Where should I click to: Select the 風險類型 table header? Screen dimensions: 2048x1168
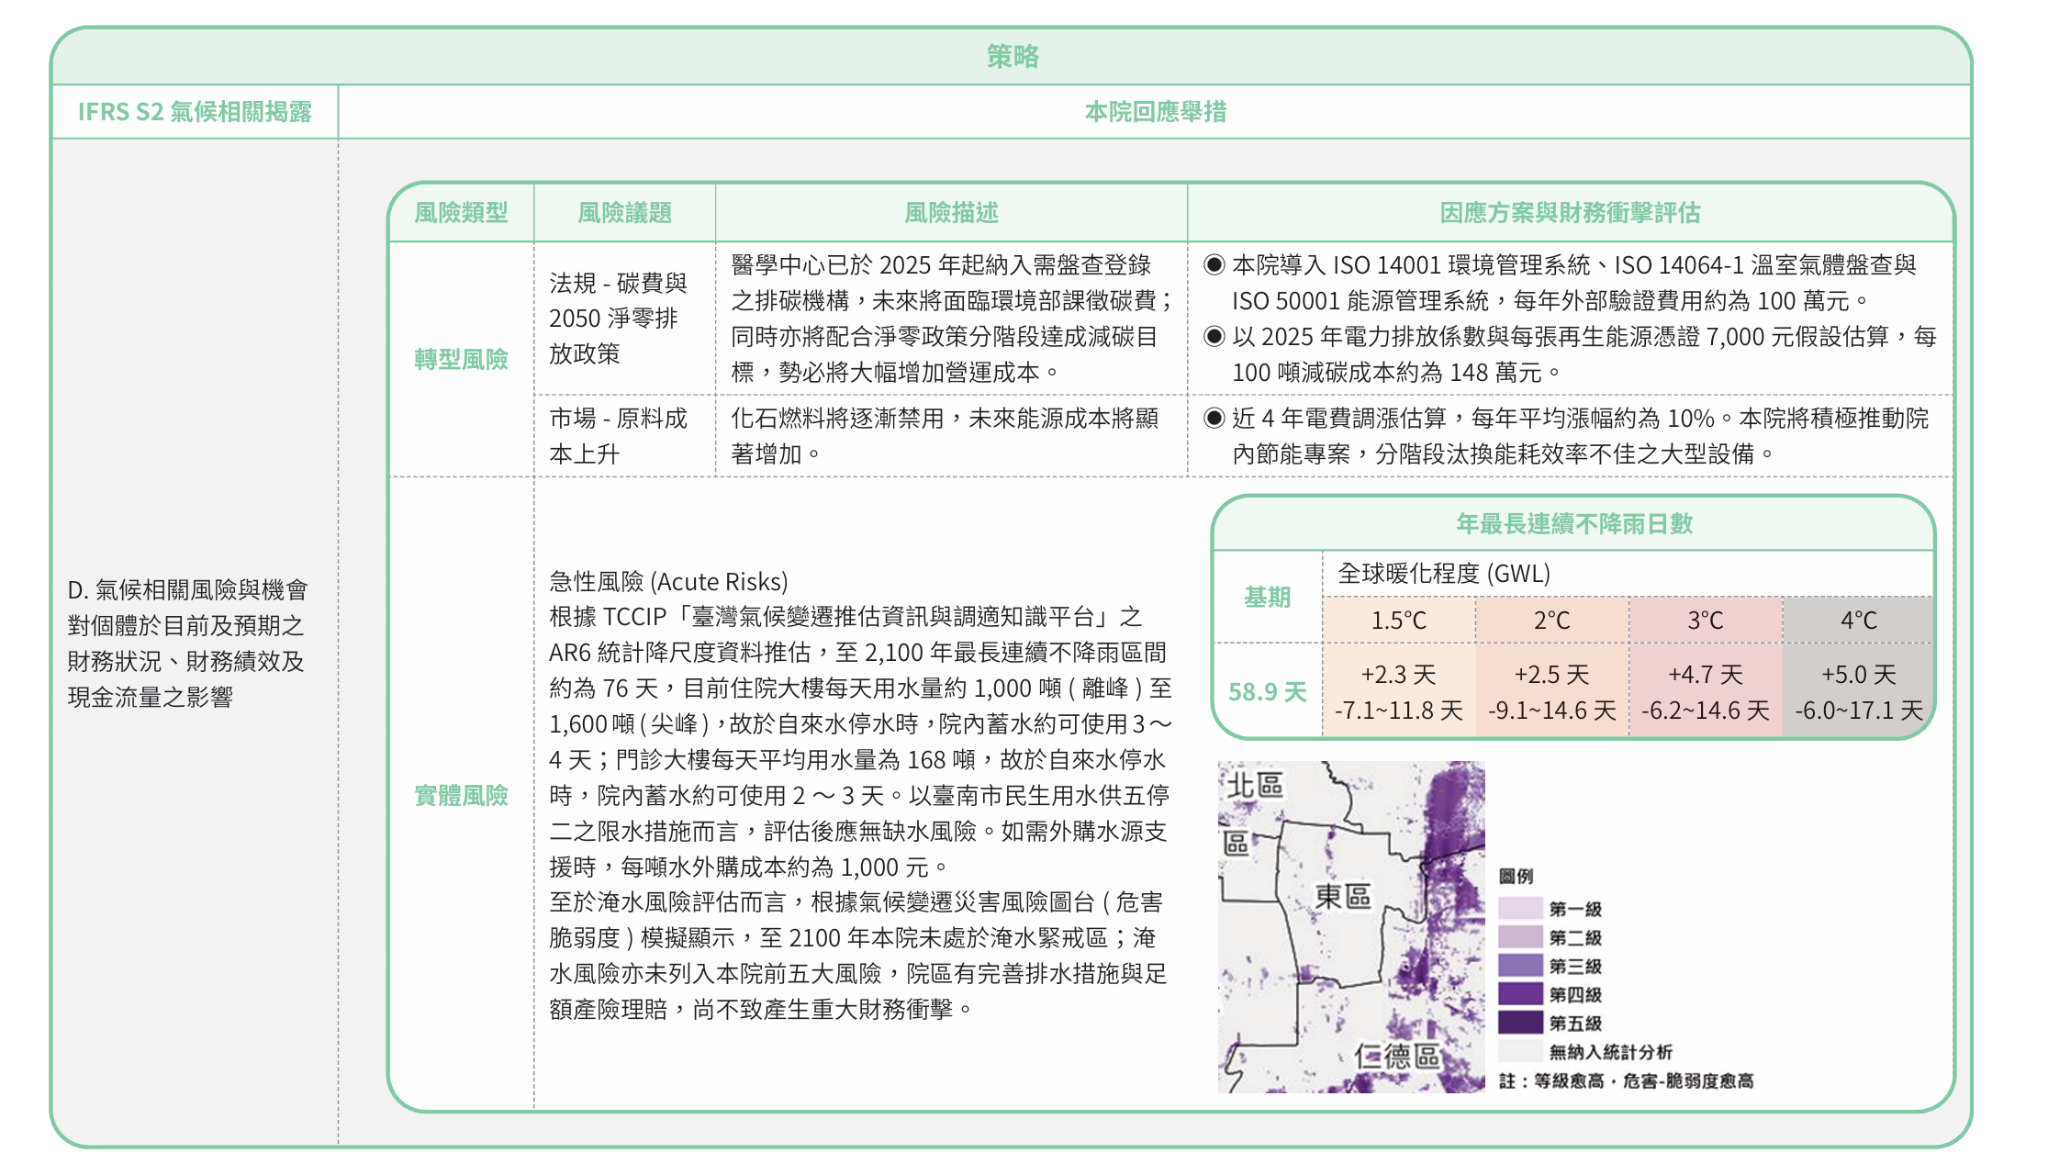[461, 212]
